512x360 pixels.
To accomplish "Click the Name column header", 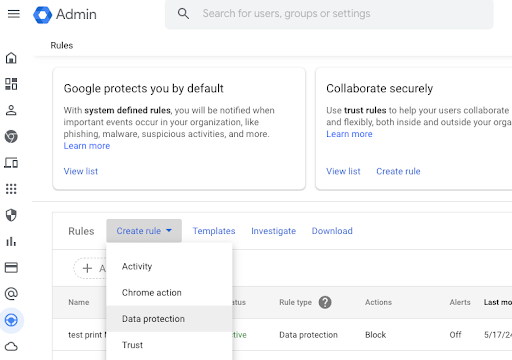I will click(79, 302).
